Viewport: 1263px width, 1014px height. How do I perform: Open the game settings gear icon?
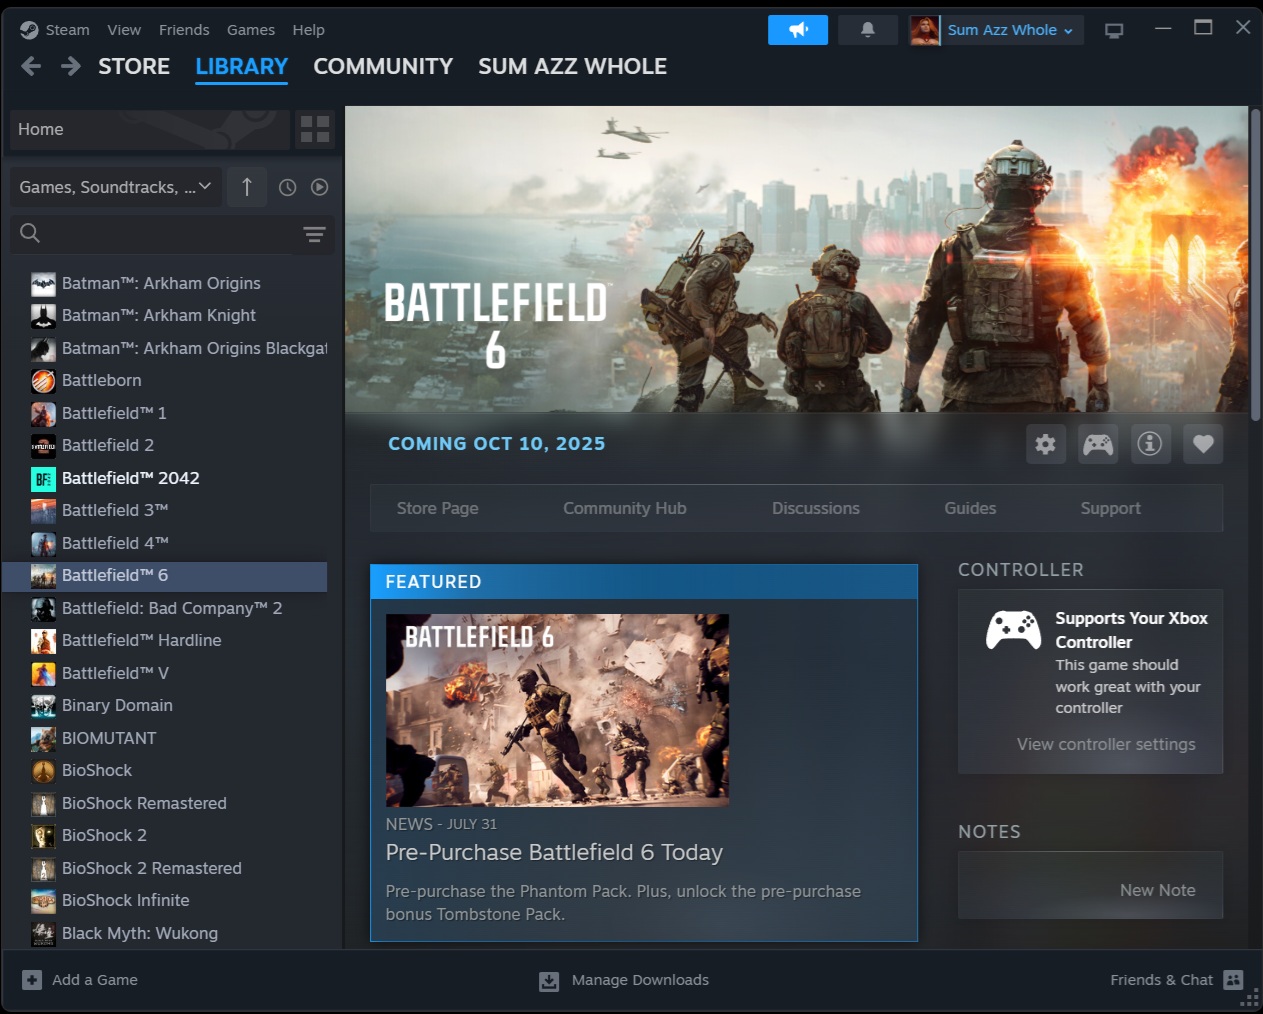click(x=1045, y=444)
